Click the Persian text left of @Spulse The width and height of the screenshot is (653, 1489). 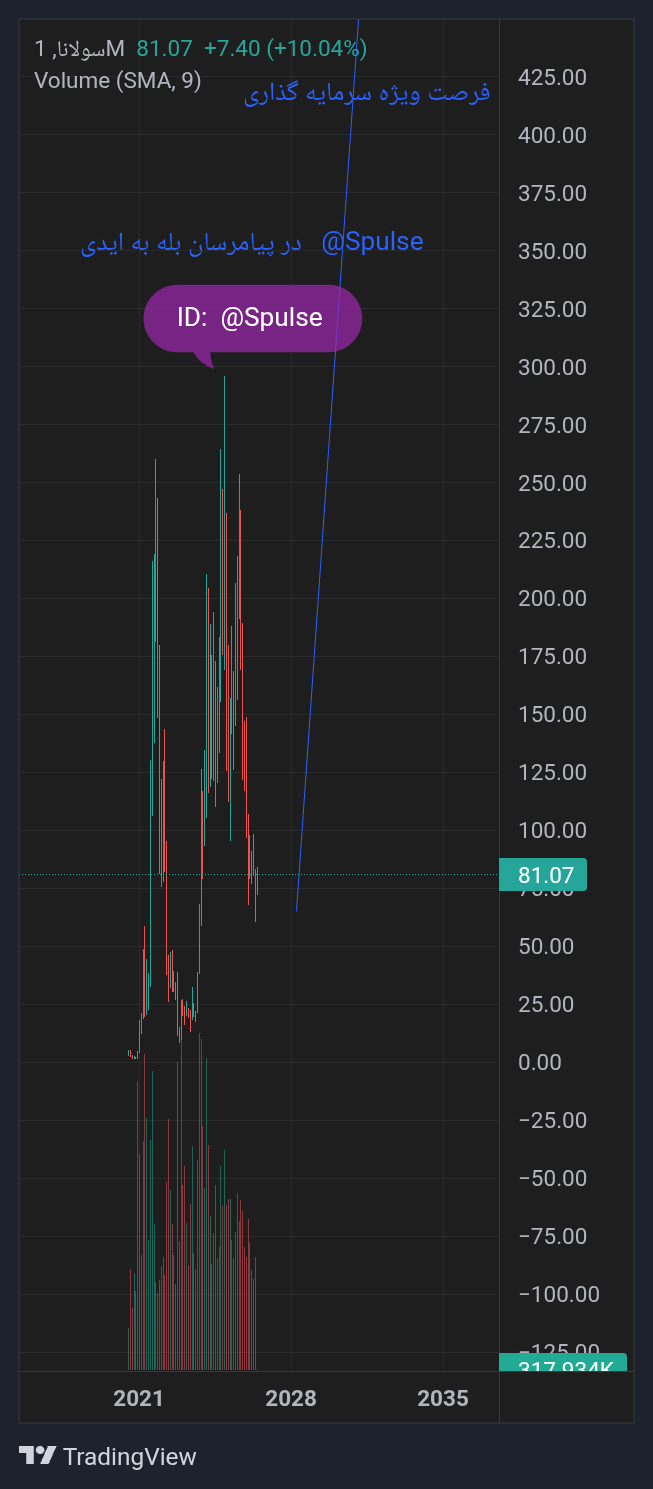pyautogui.click(x=191, y=244)
